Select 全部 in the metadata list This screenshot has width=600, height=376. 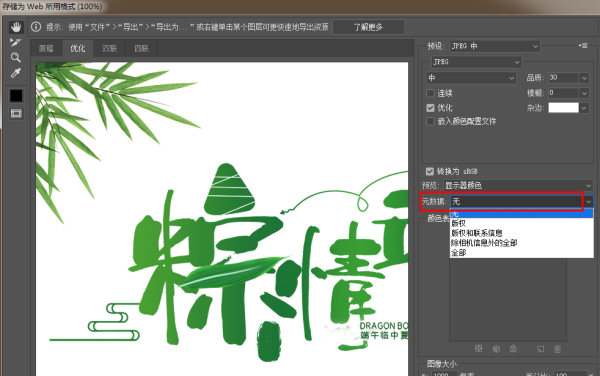[x=522, y=253]
